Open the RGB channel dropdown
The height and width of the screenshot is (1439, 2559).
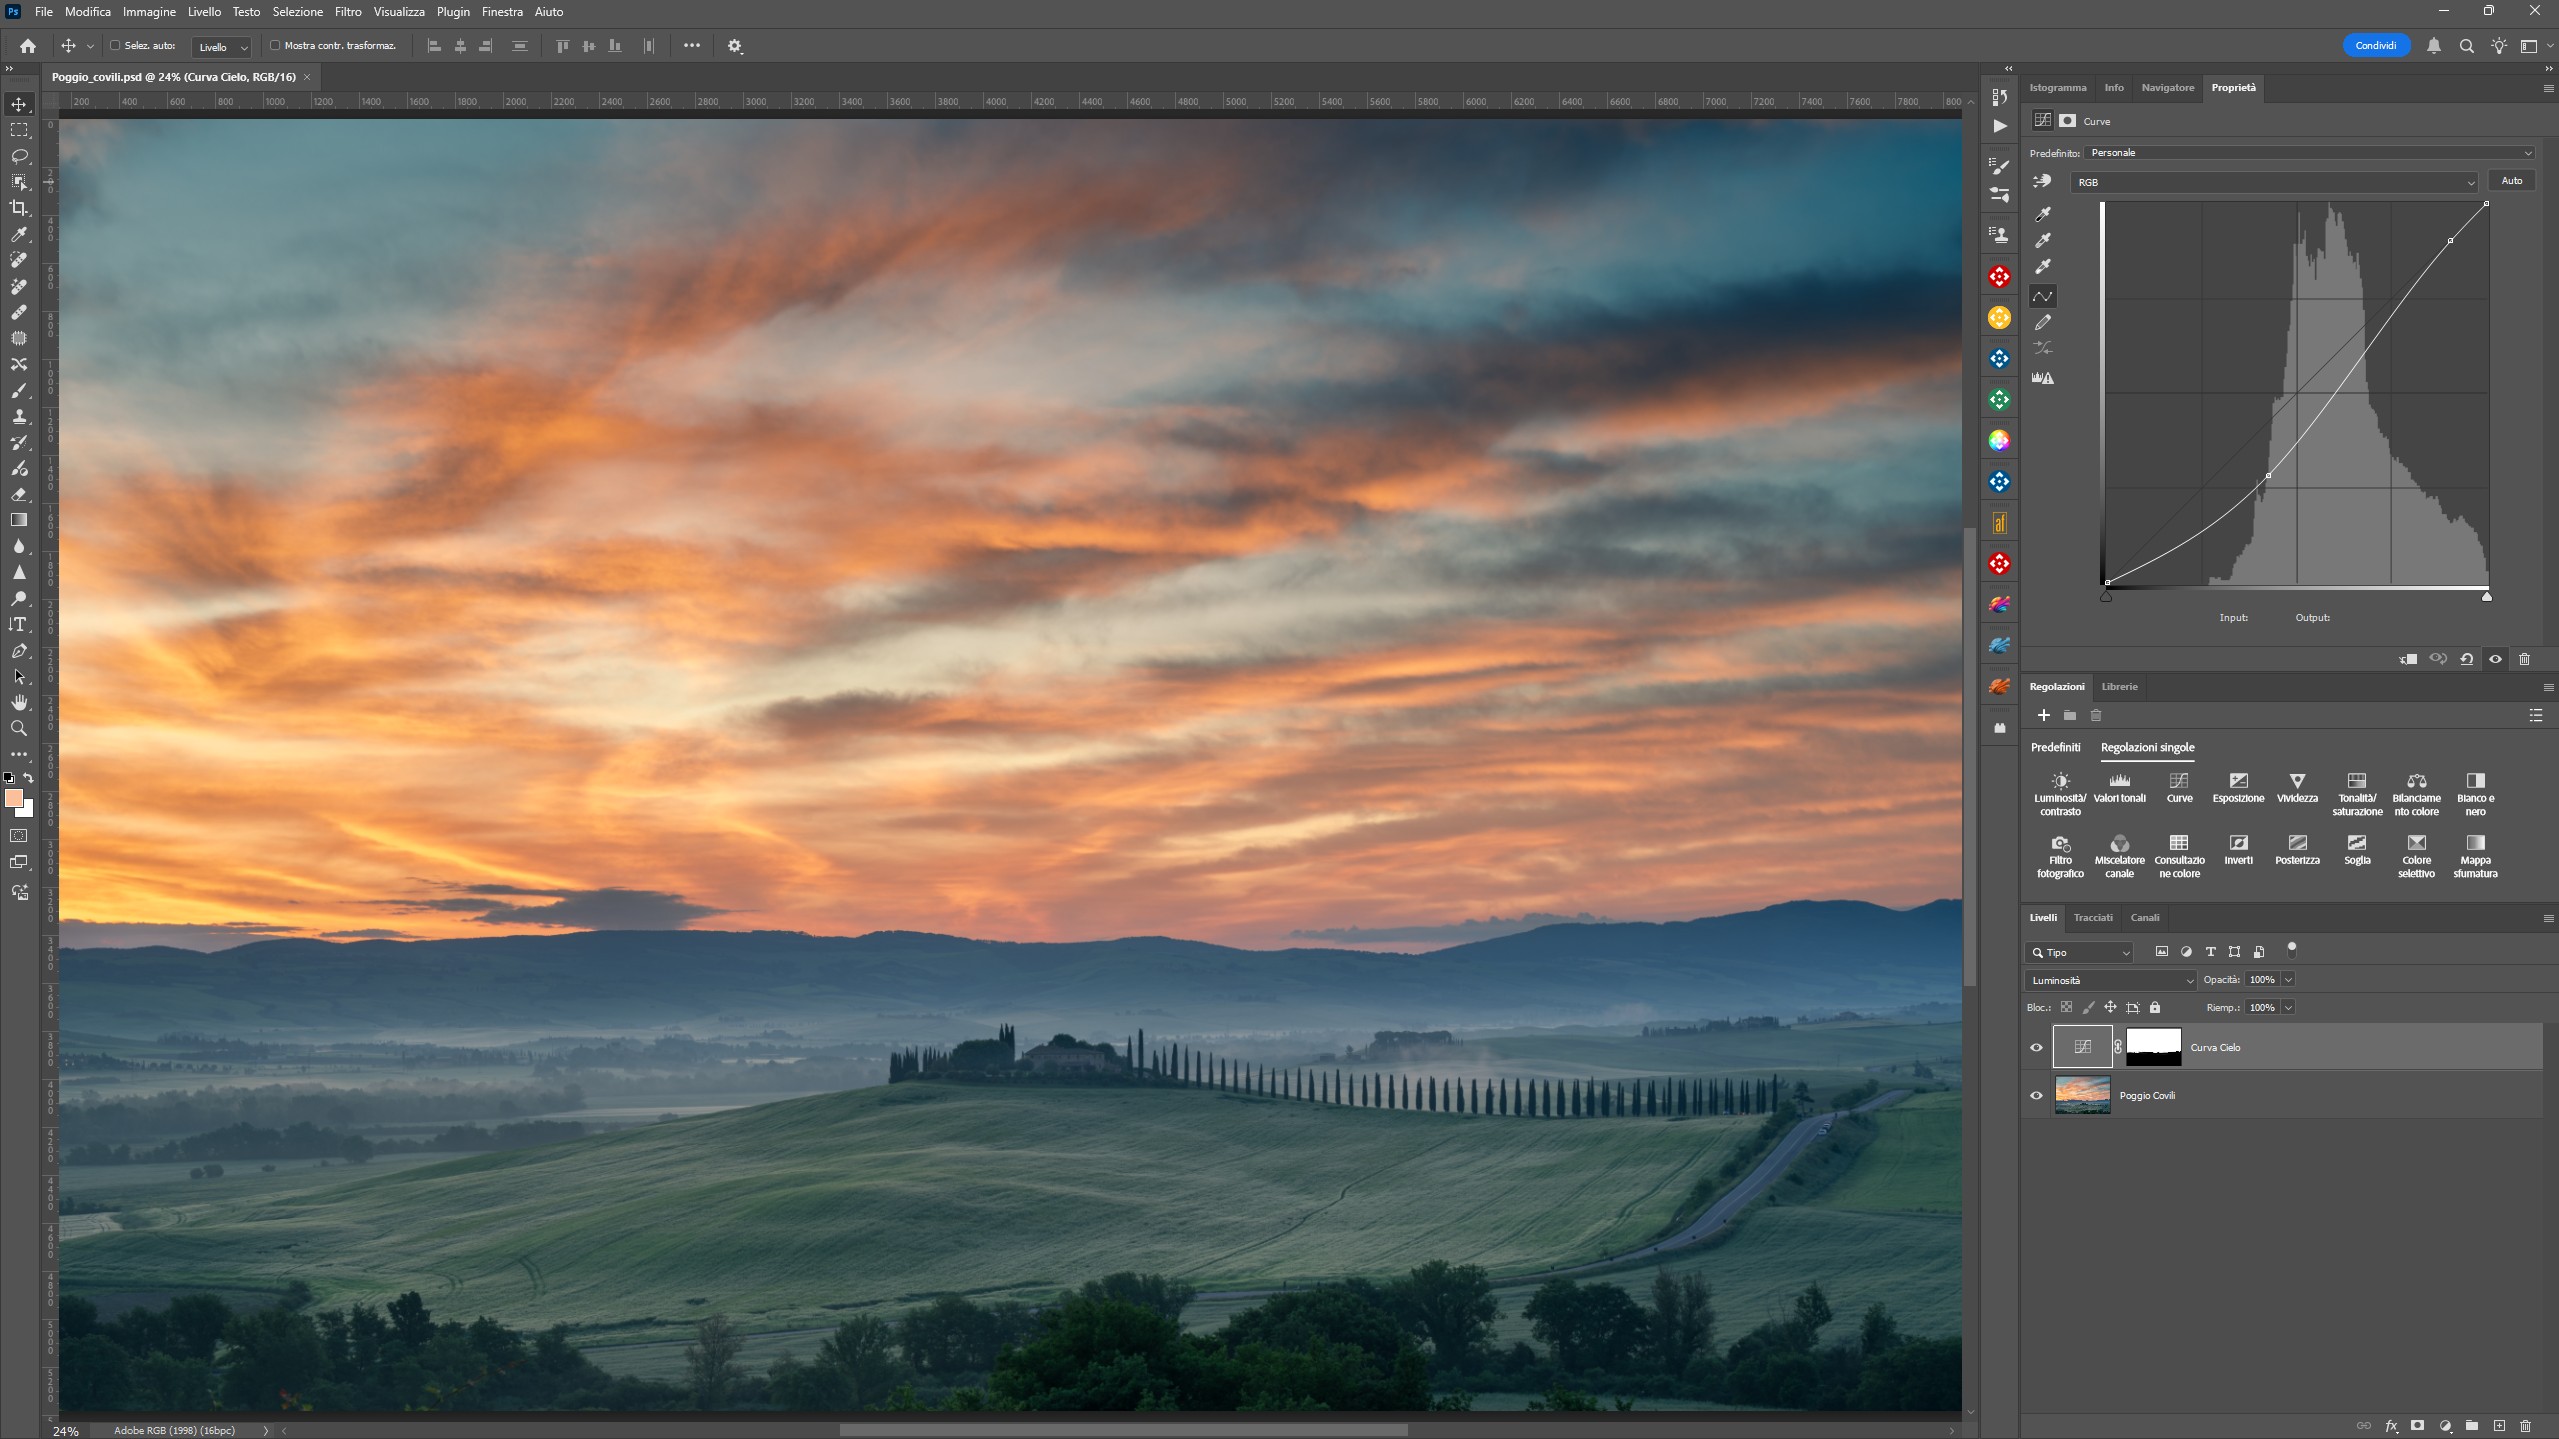(2274, 182)
